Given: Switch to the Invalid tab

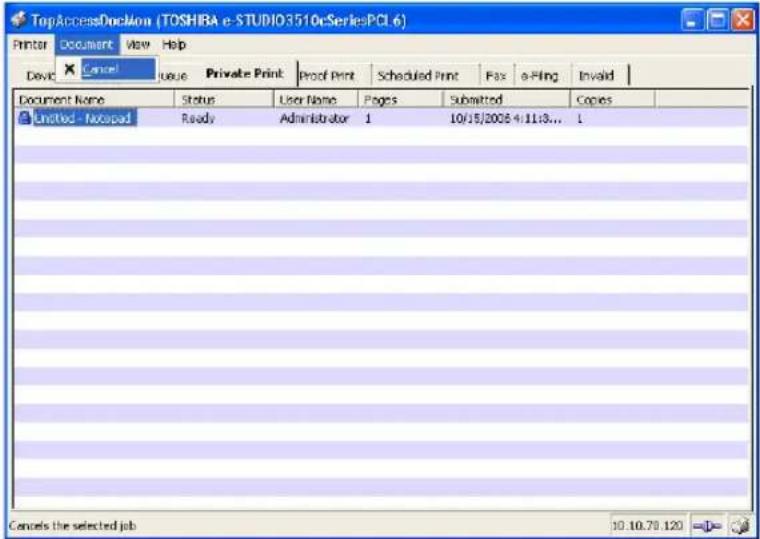Looking at the screenshot, I should 596,76.
